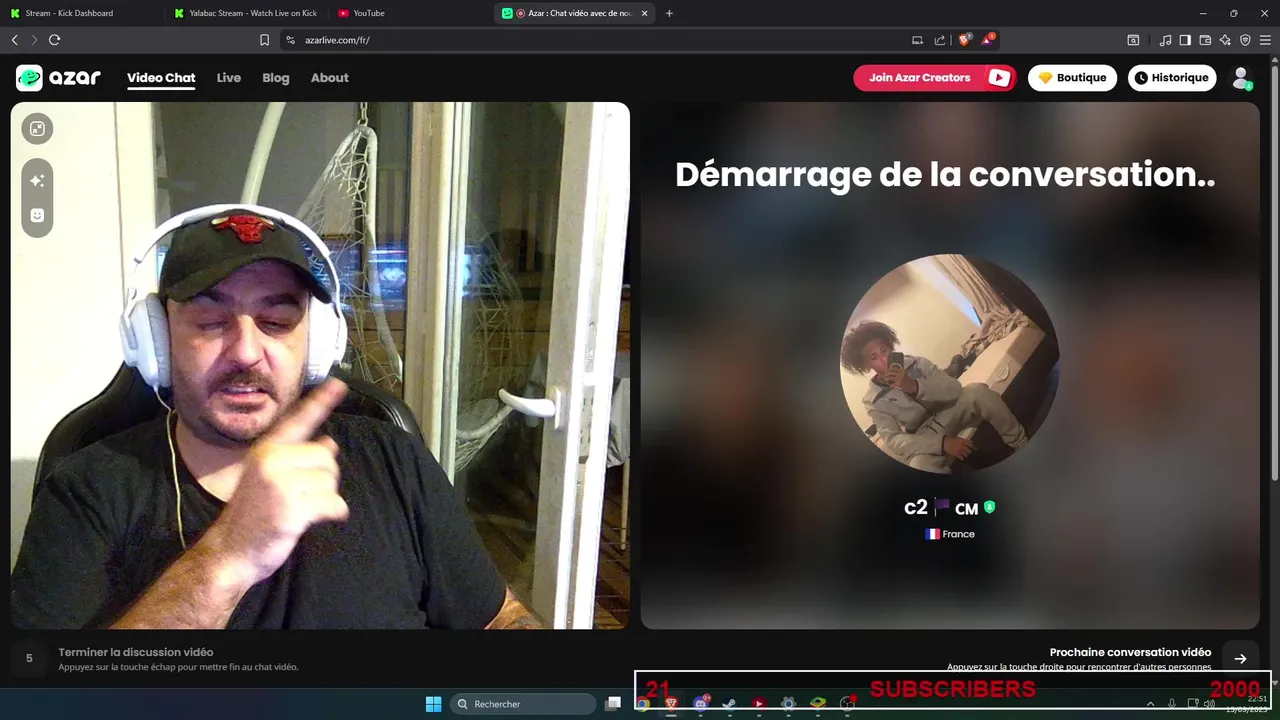
Task: Click the France country label
Action: tap(950, 534)
